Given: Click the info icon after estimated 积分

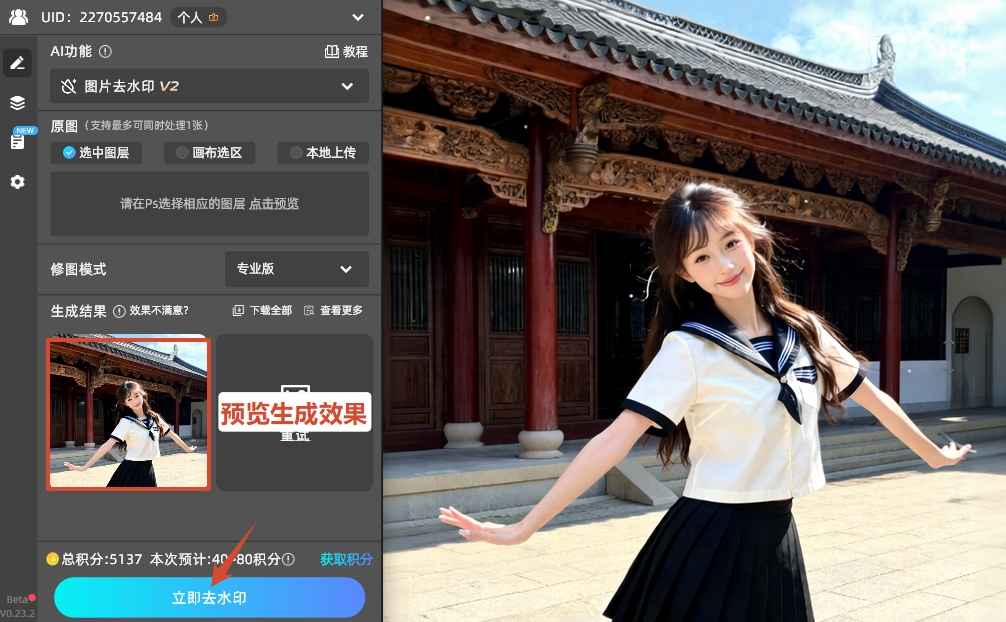Looking at the screenshot, I should (288, 560).
